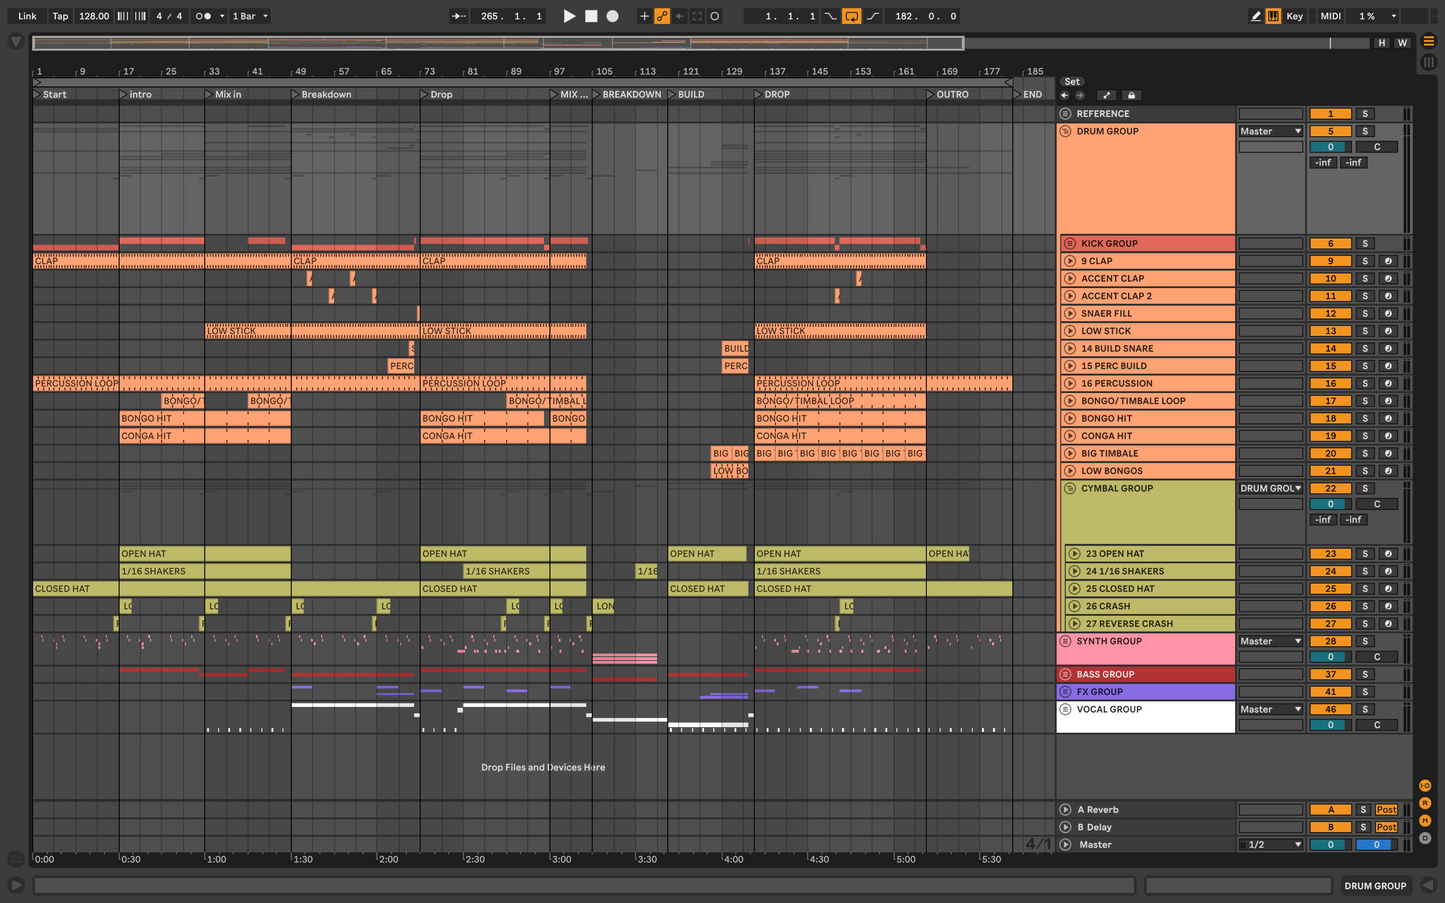The height and width of the screenshot is (903, 1445).
Task: Solo the KICK GROUP track
Action: pyautogui.click(x=1364, y=244)
